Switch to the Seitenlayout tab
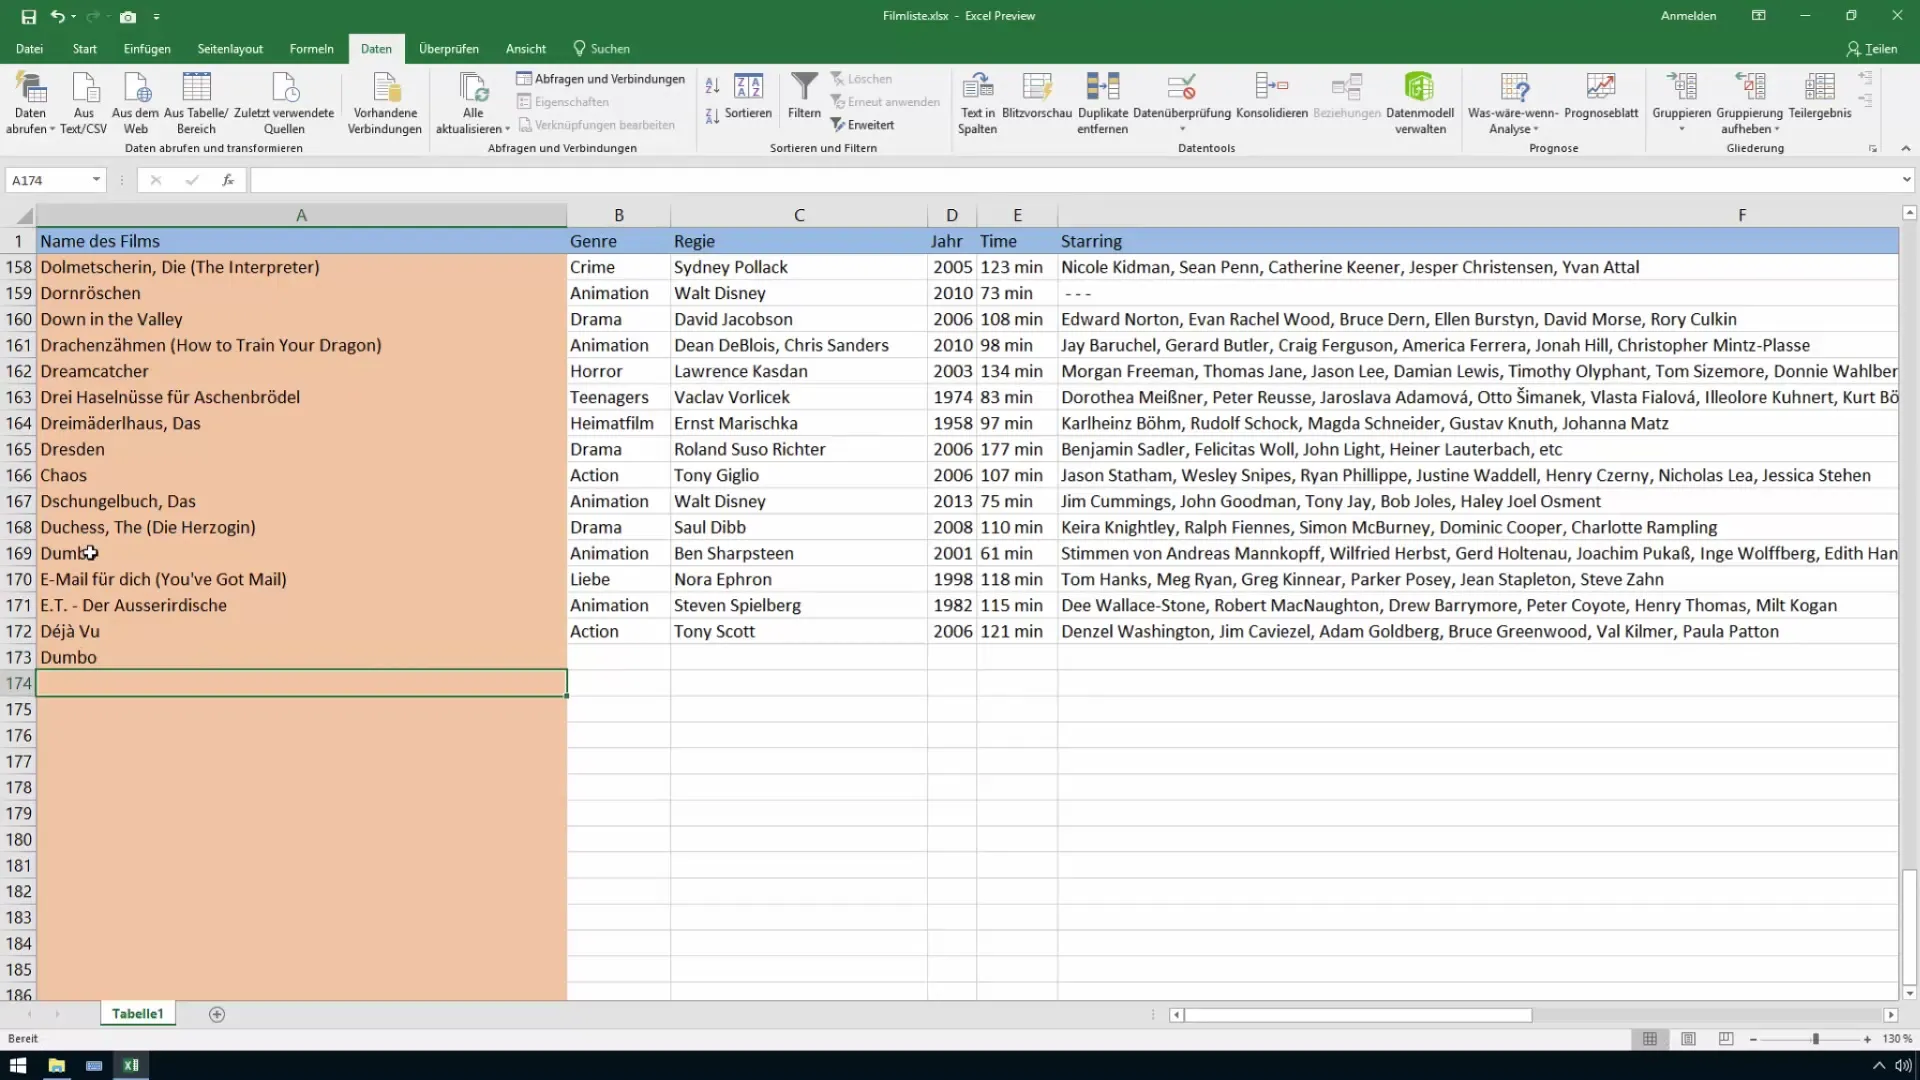This screenshot has width=1920, height=1080. pos(230,48)
